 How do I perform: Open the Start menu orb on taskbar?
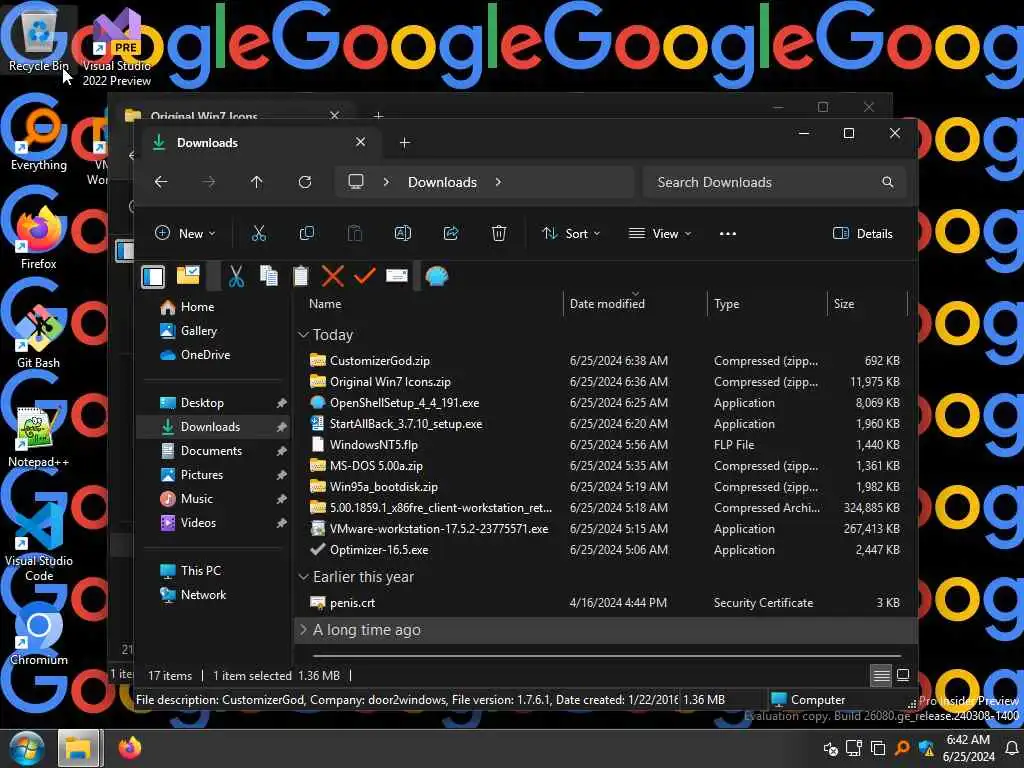26,748
